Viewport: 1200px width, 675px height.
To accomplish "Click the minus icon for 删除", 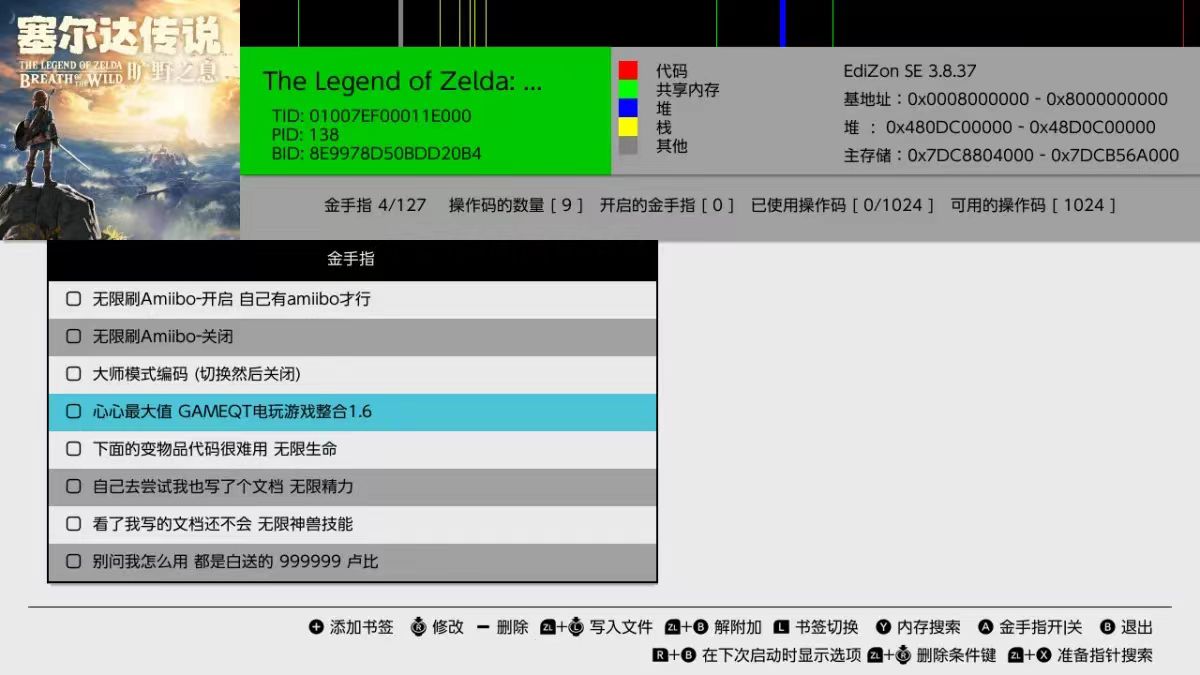I will coord(483,627).
